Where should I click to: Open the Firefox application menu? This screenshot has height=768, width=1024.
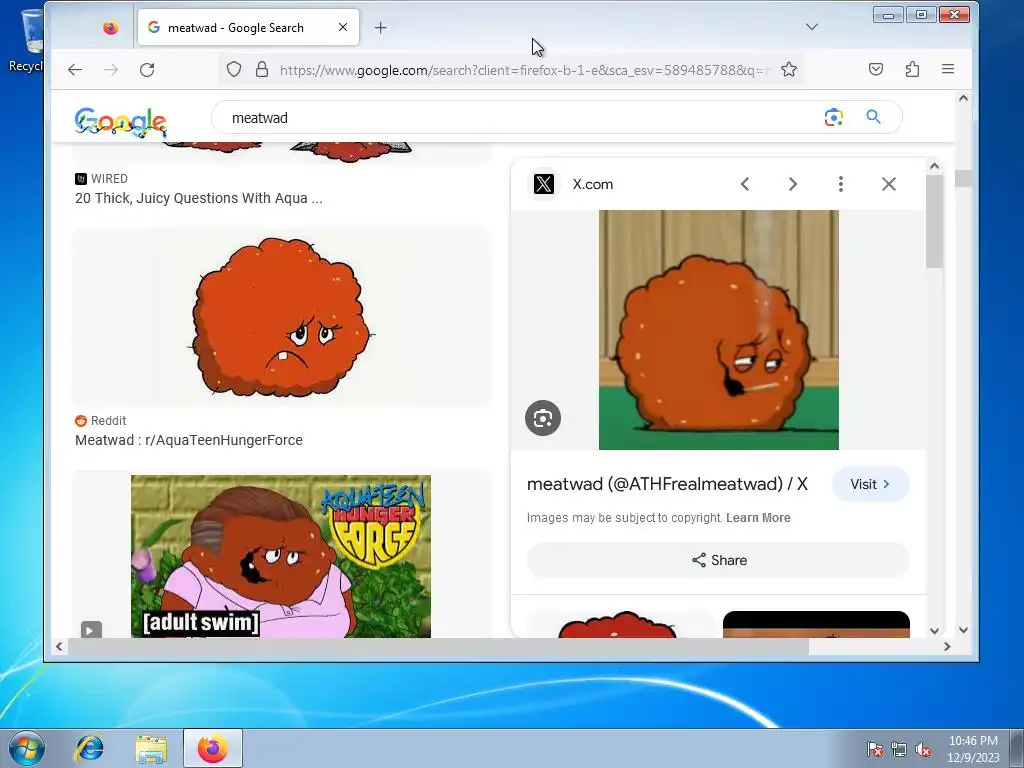[x=948, y=69]
